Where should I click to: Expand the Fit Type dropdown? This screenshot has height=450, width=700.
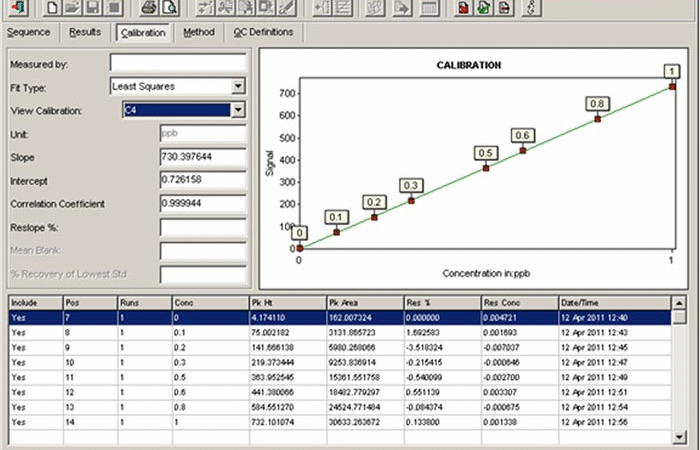[x=238, y=87]
